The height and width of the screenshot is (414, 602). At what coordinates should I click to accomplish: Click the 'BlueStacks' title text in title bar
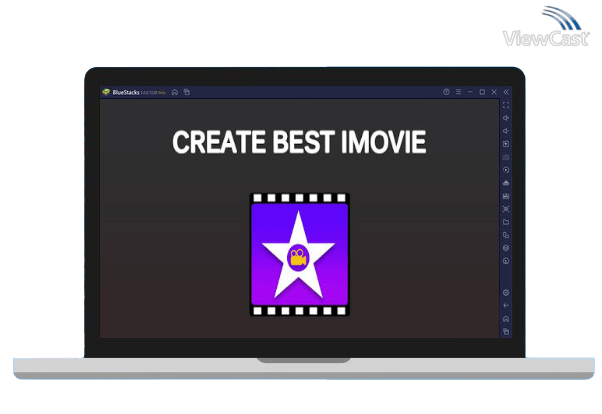pos(126,92)
